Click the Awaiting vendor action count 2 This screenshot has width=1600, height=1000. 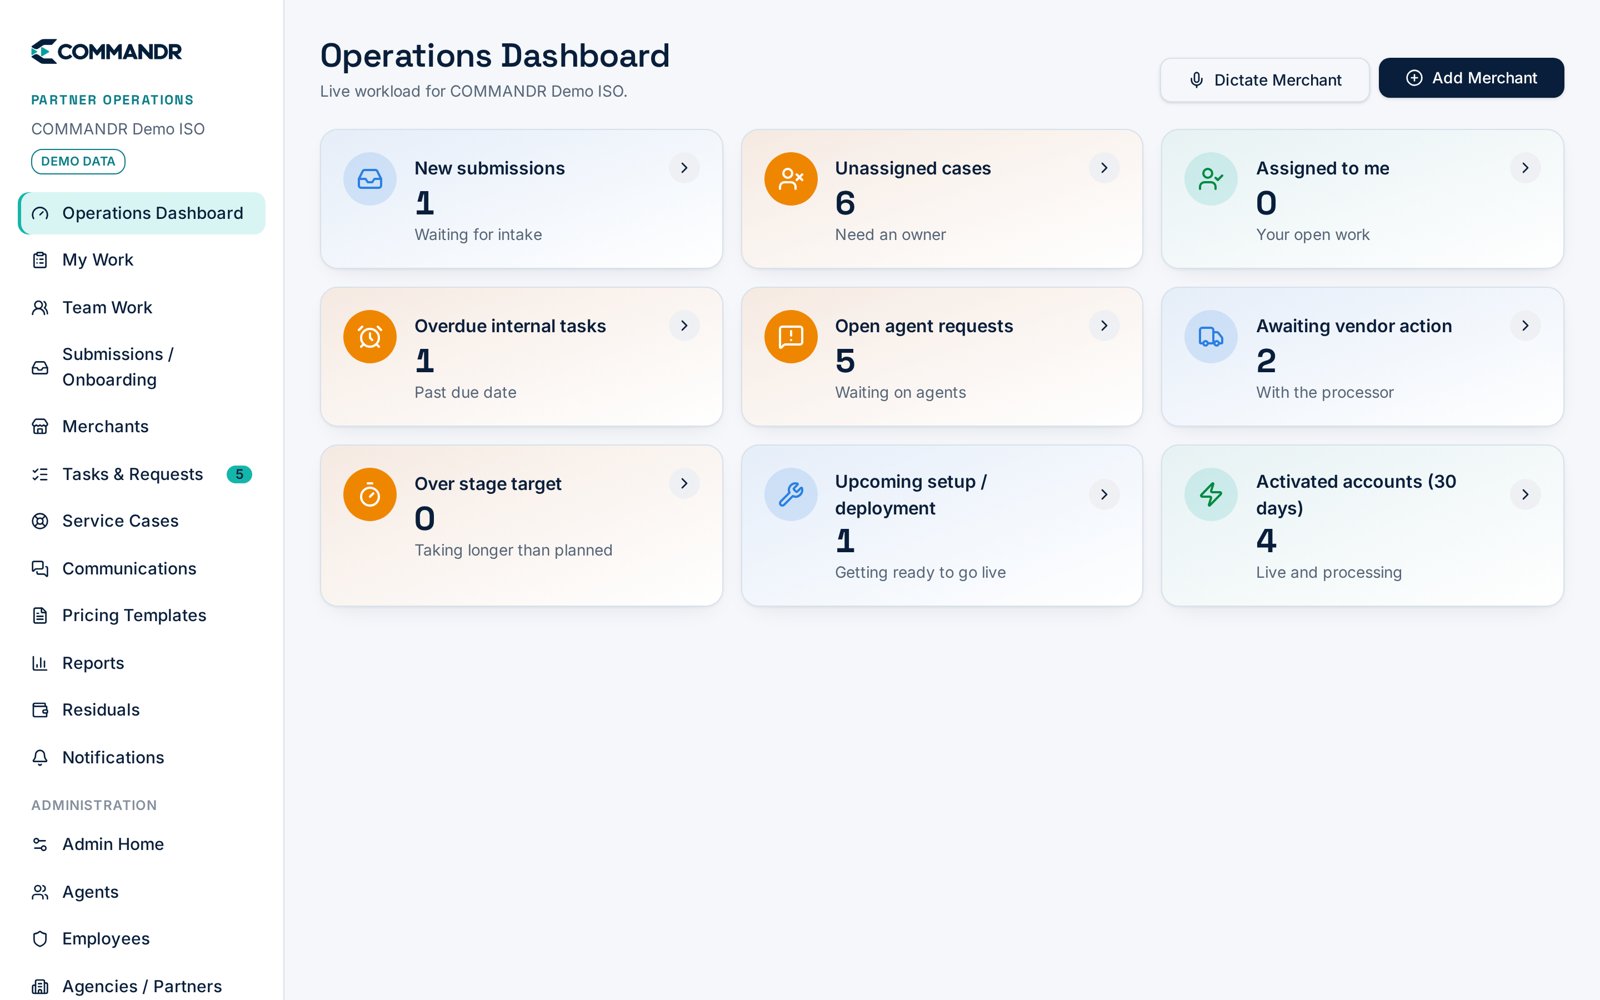(x=1266, y=361)
